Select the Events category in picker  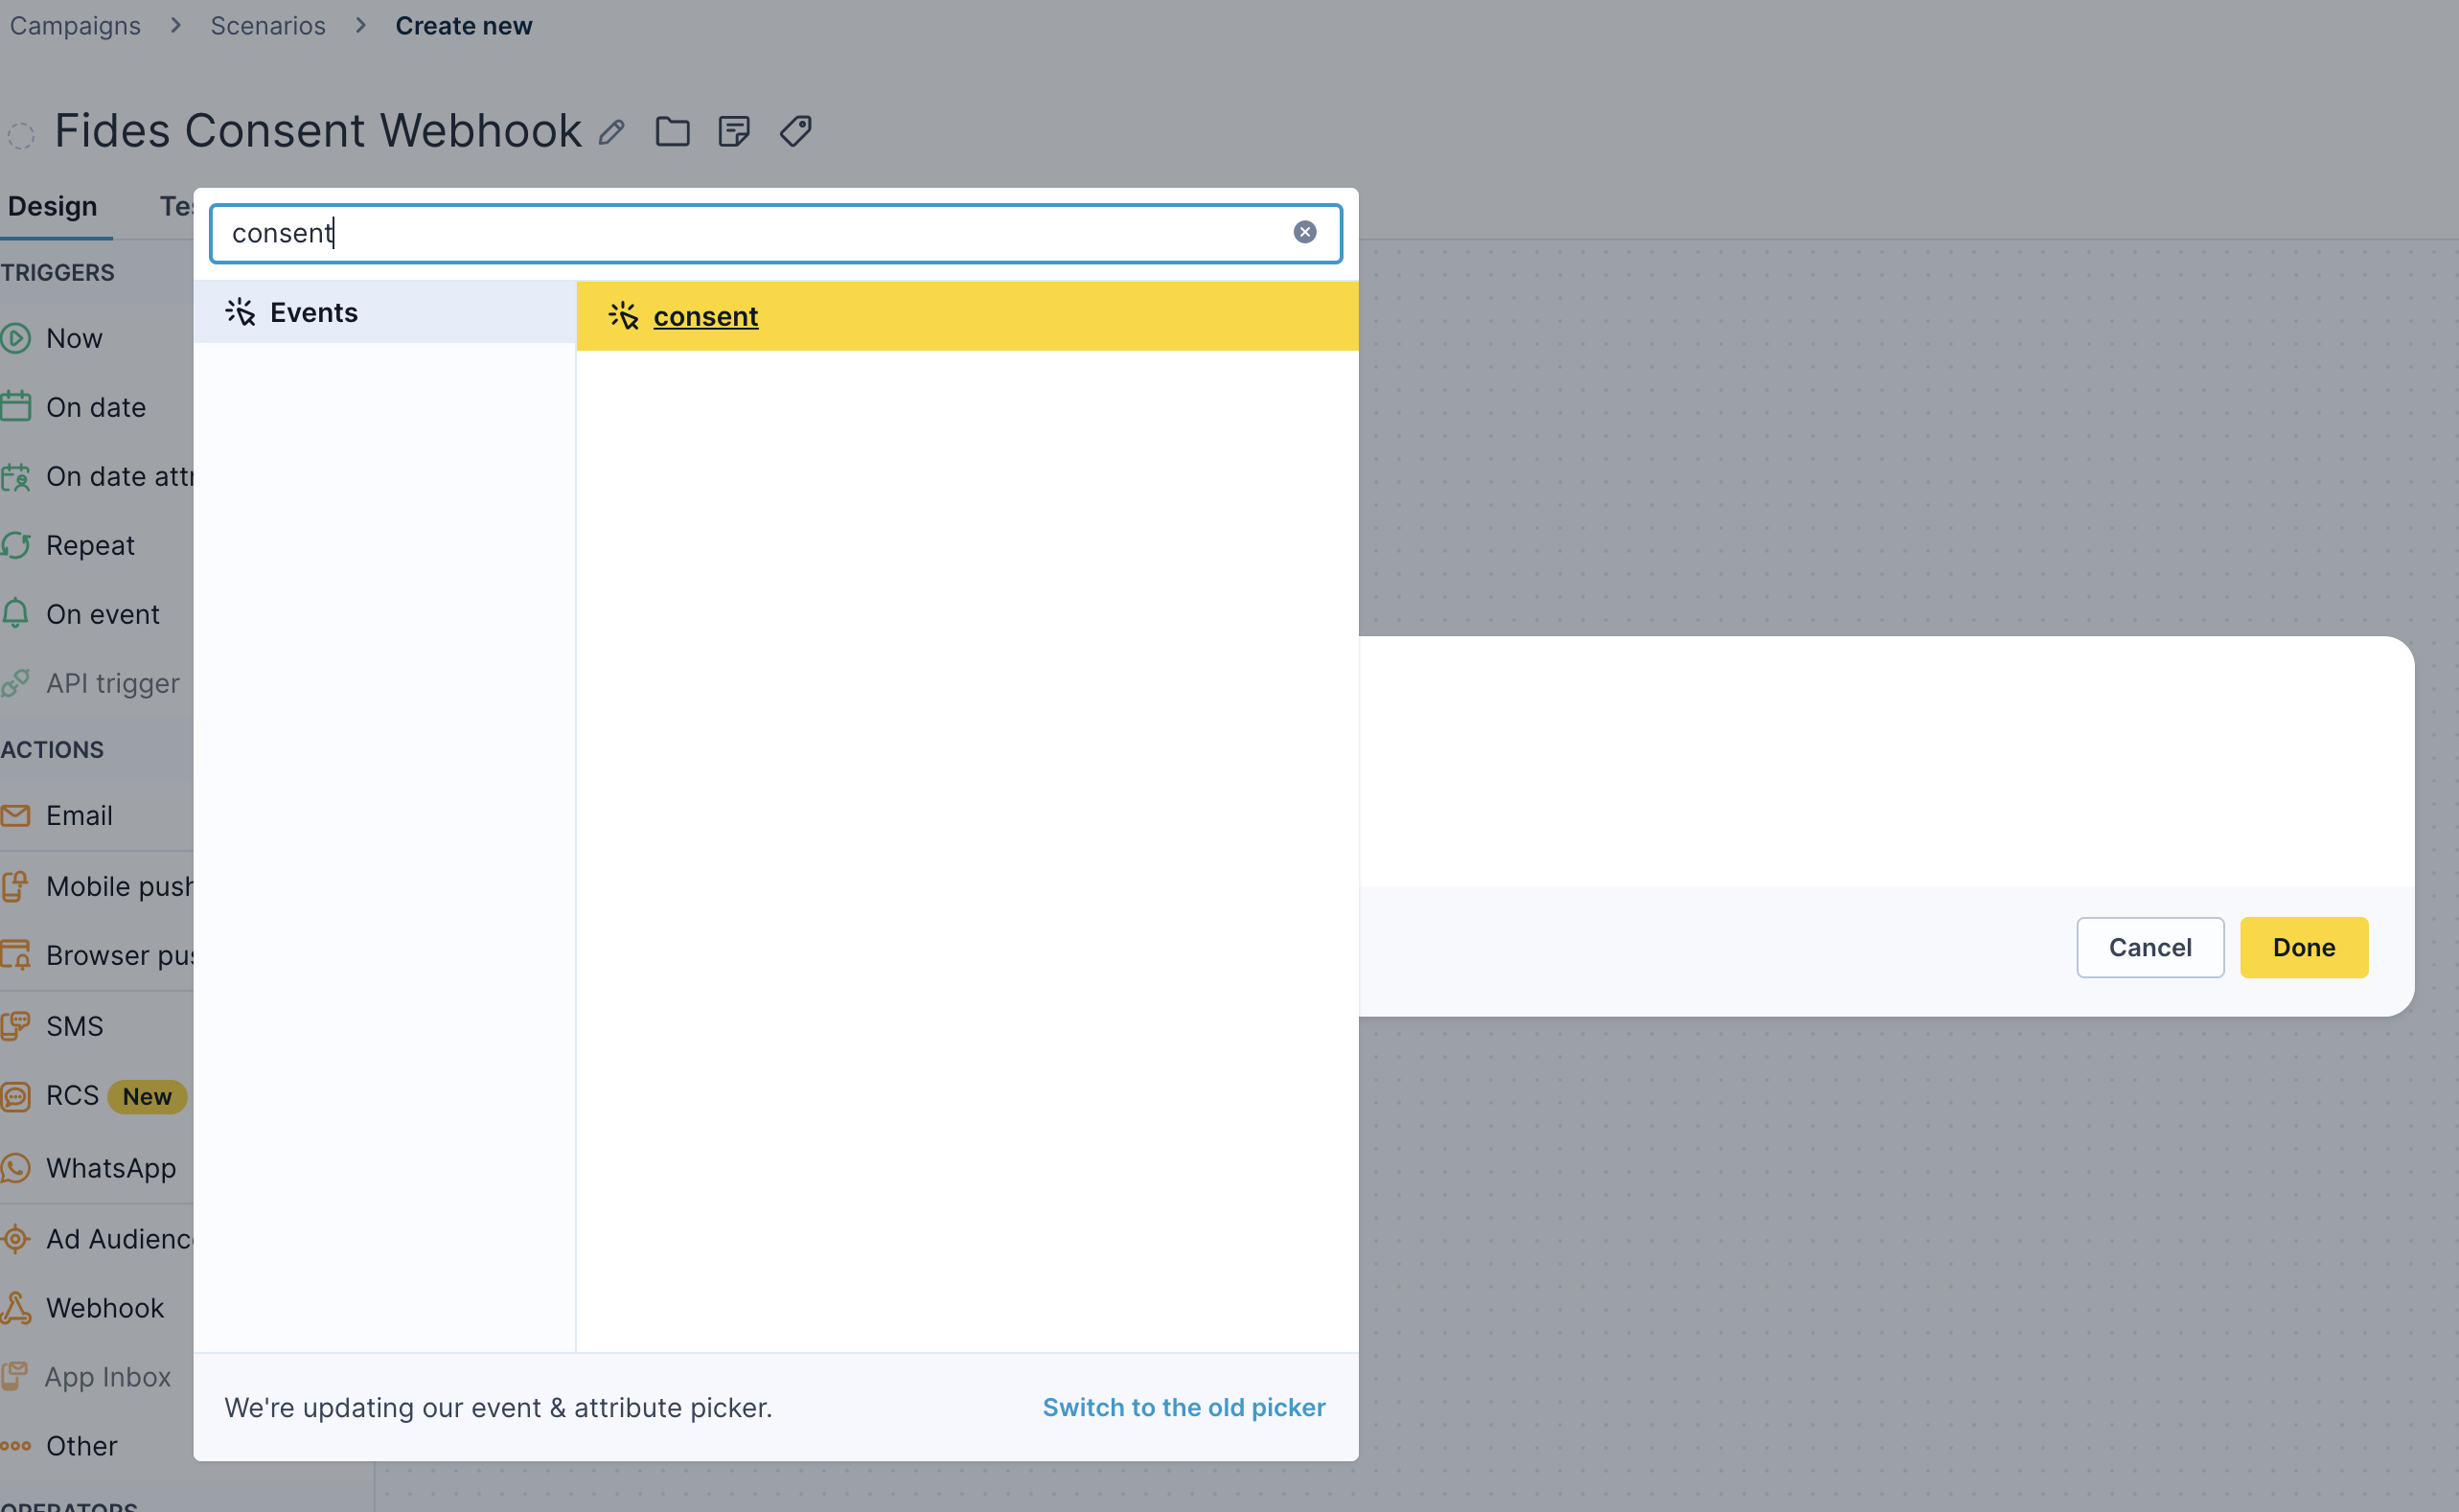[313, 313]
